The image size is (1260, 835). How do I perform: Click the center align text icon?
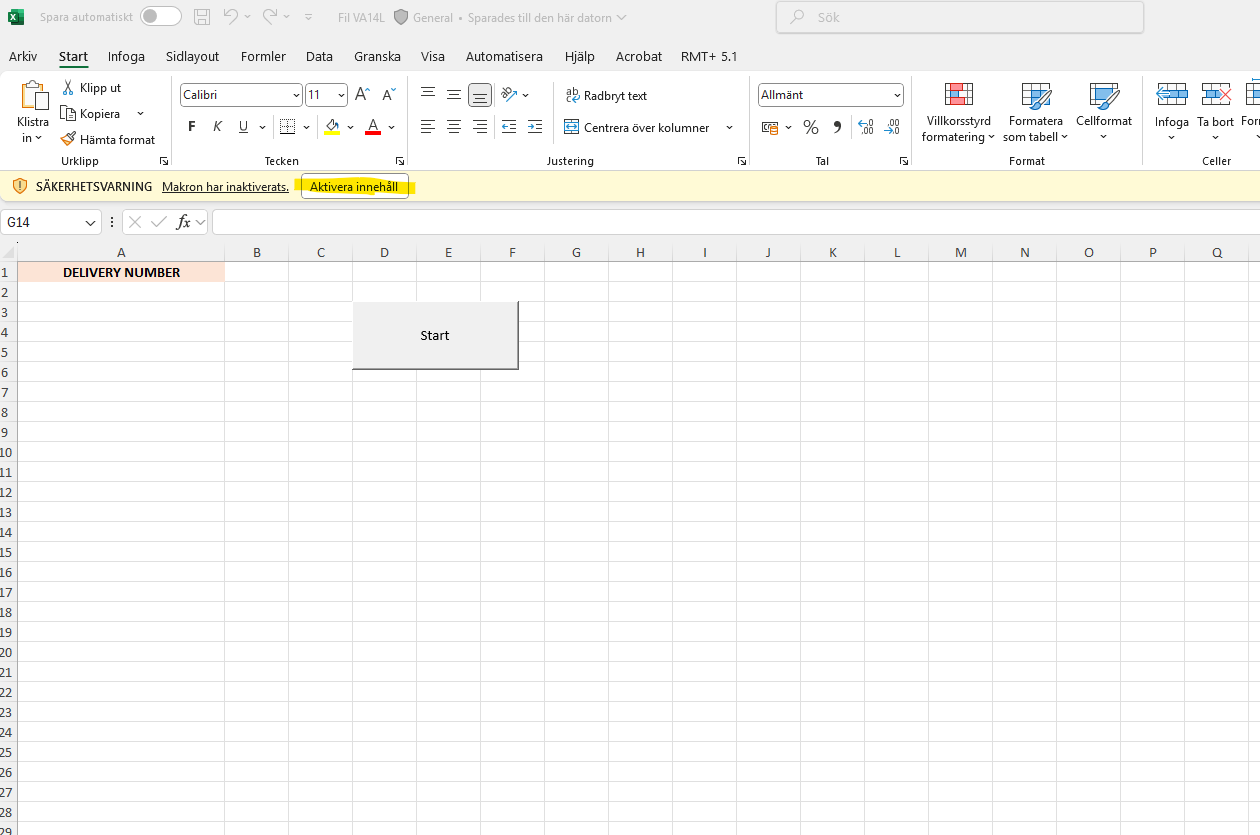(x=454, y=127)
